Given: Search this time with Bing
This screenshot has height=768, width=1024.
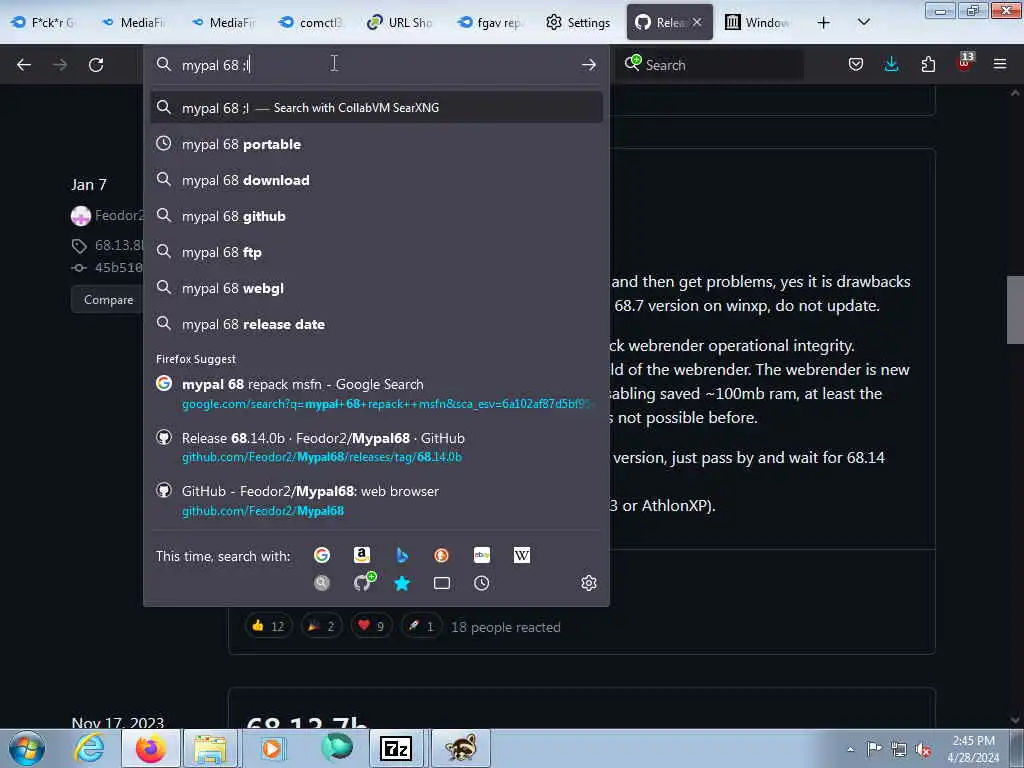Looking at the screenshot, I should pyautogui.click(x=402, y=555).
